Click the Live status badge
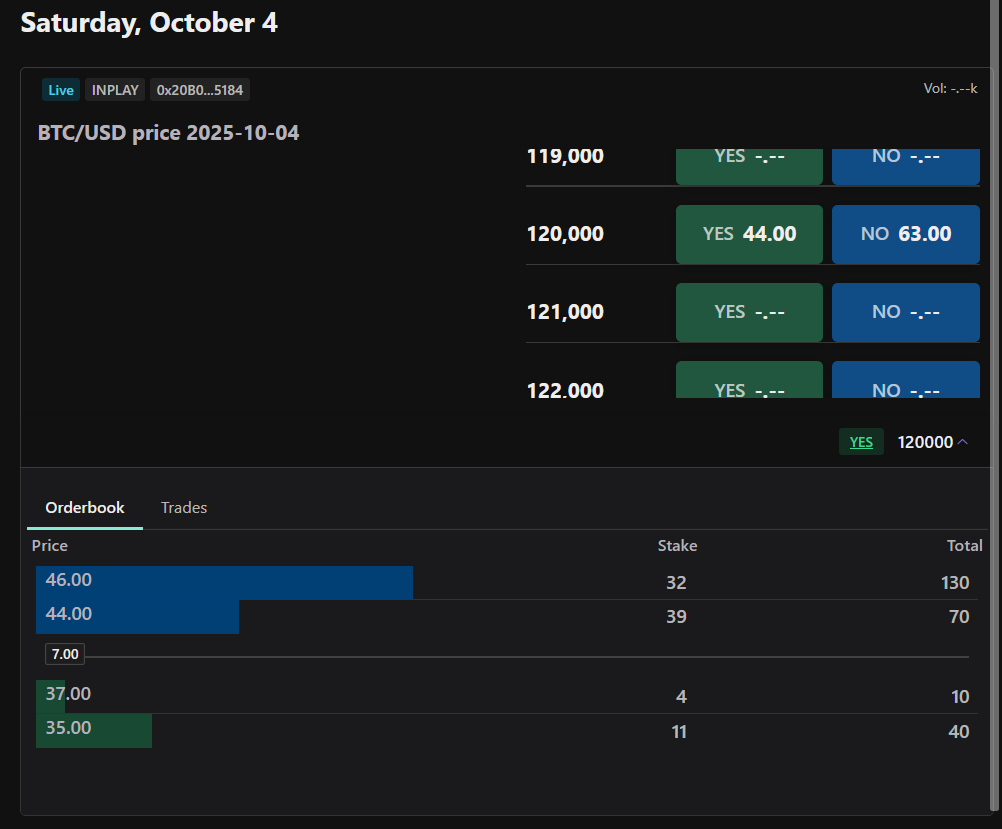Screen dimensions: 1002x829 tap(61, 90)
